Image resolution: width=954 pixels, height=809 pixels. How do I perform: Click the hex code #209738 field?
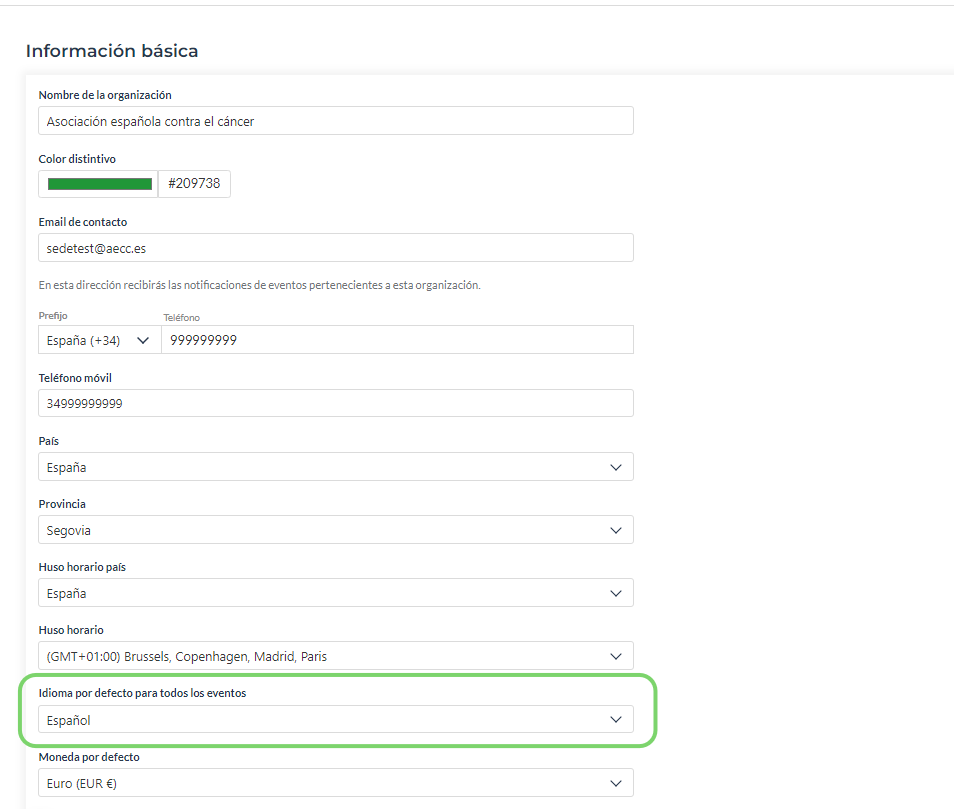point(194,184)
